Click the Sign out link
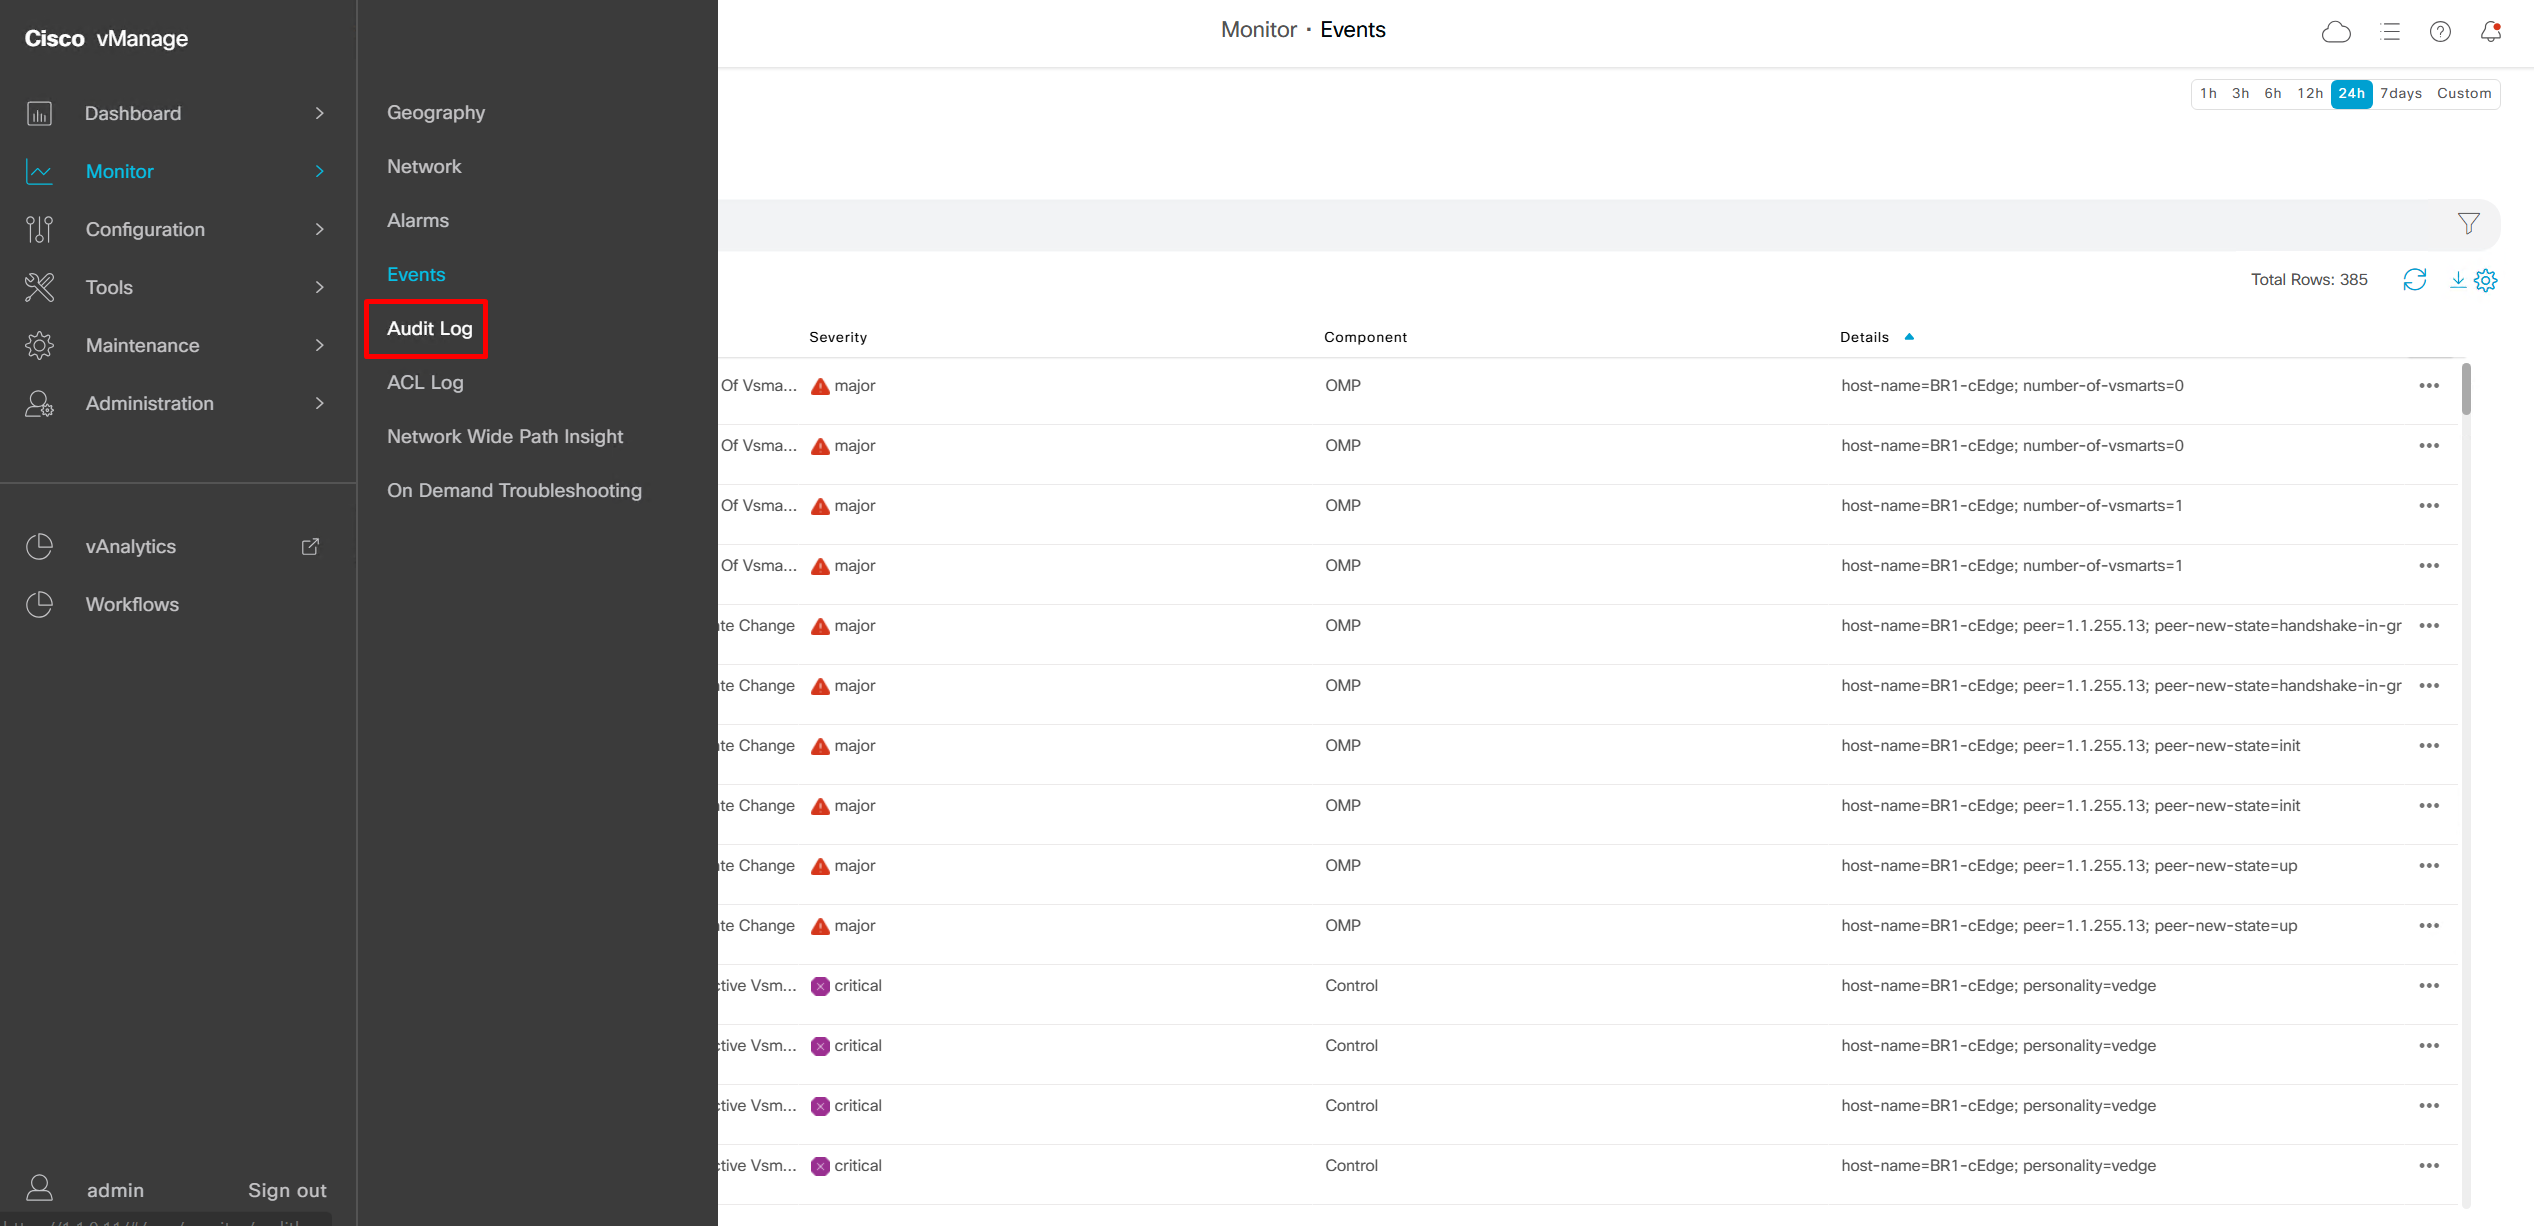 point(287,1190)
